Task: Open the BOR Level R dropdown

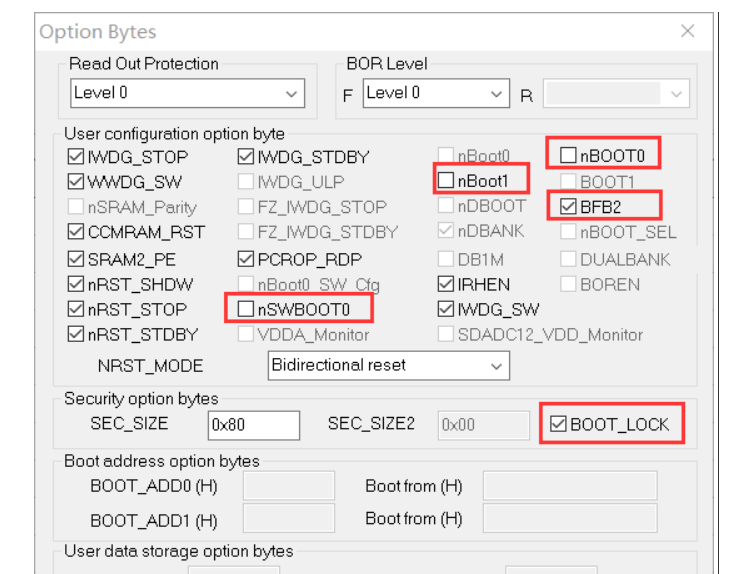Action: pyautogui.click(x=616, y=93)
